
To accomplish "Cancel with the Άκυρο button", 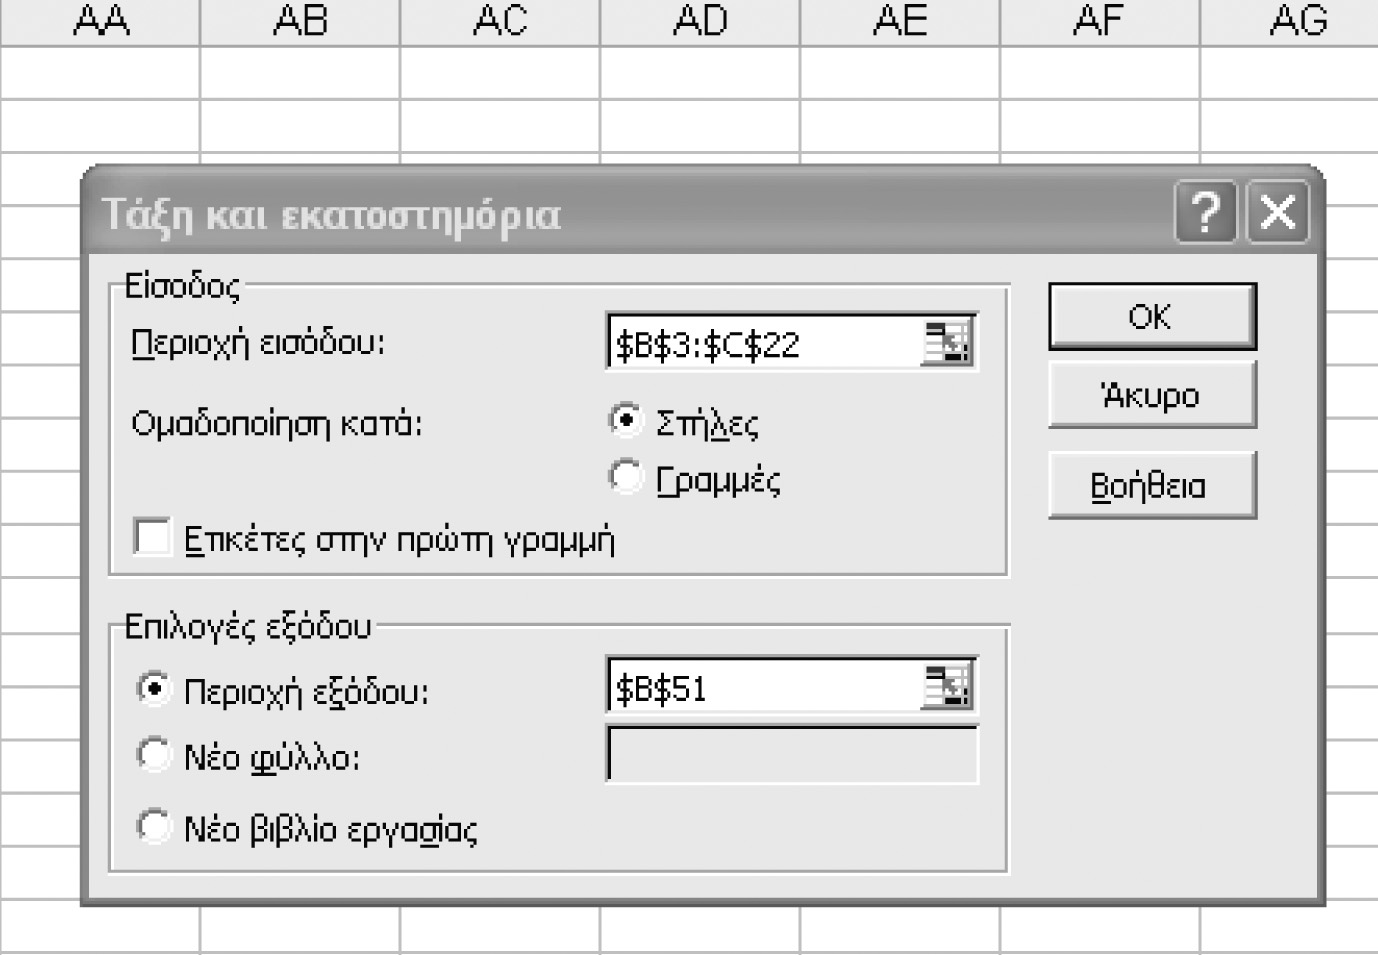I will (x=1152, y=395).
